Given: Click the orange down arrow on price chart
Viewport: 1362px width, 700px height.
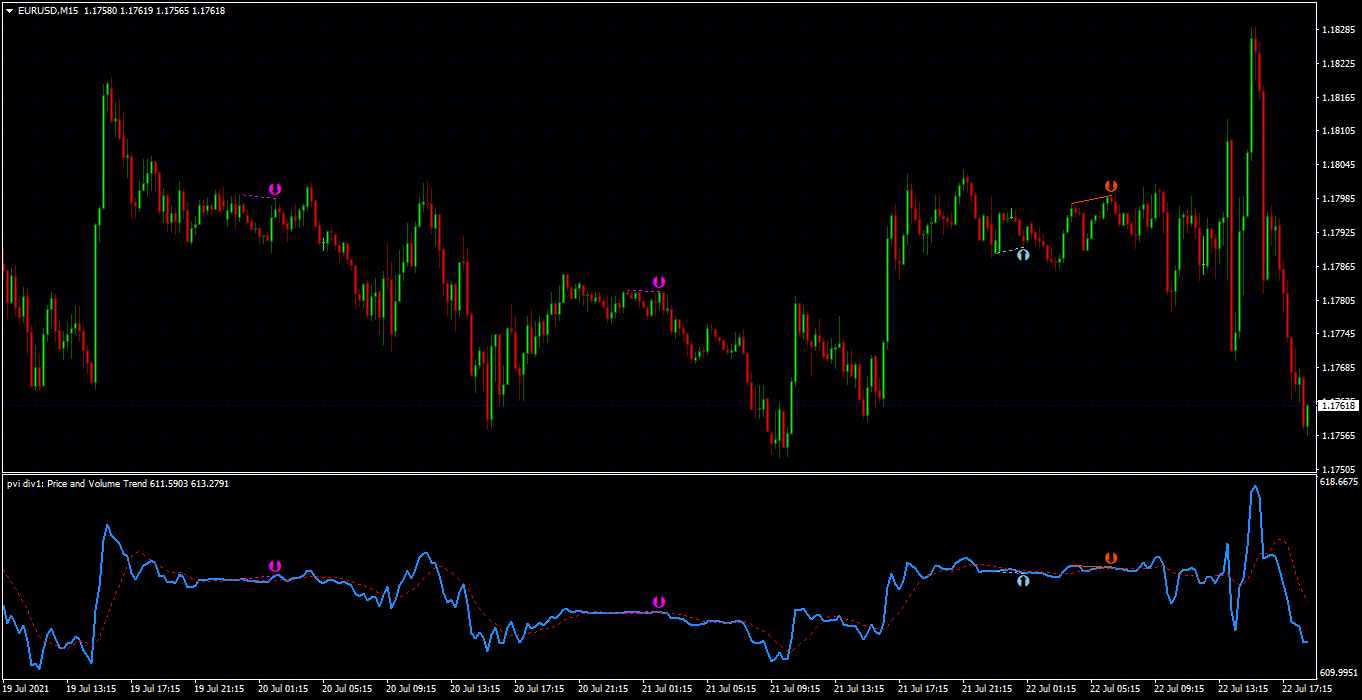Looking at the screenshot, I should [1110, 187].
